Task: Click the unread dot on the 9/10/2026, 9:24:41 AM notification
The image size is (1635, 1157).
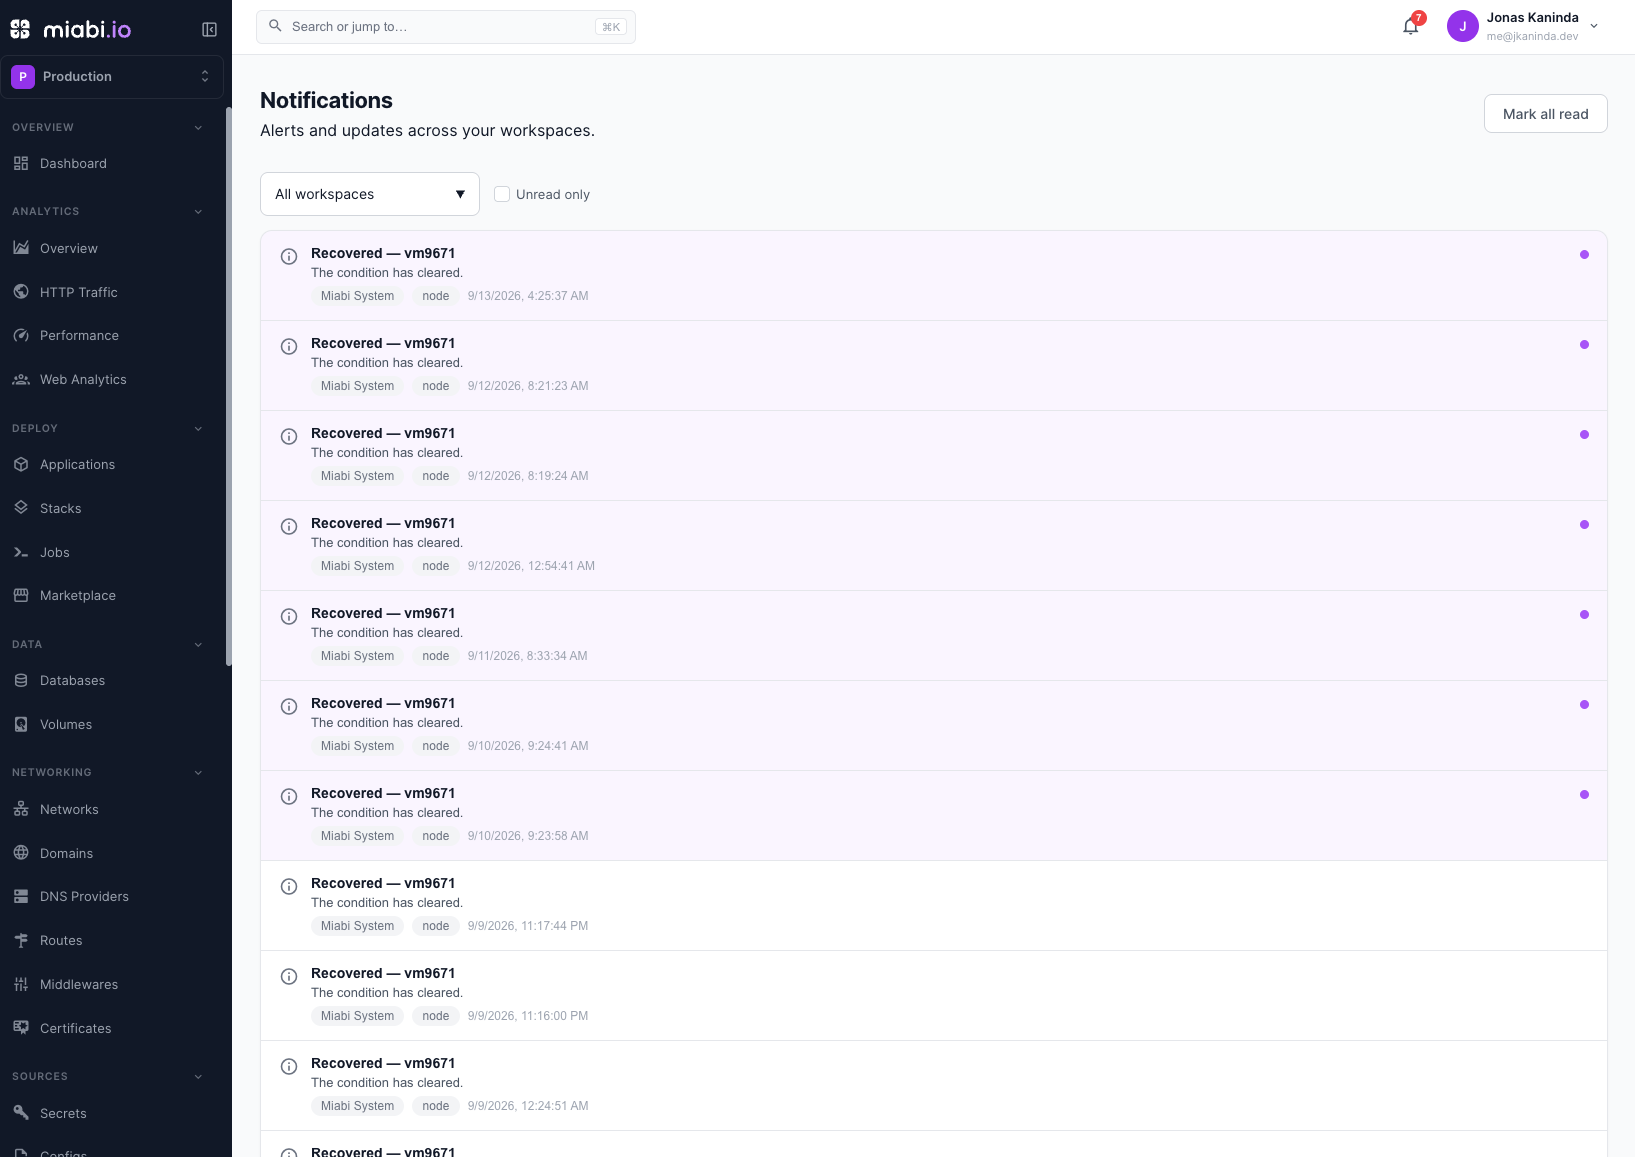Action: click(1584, 704)
